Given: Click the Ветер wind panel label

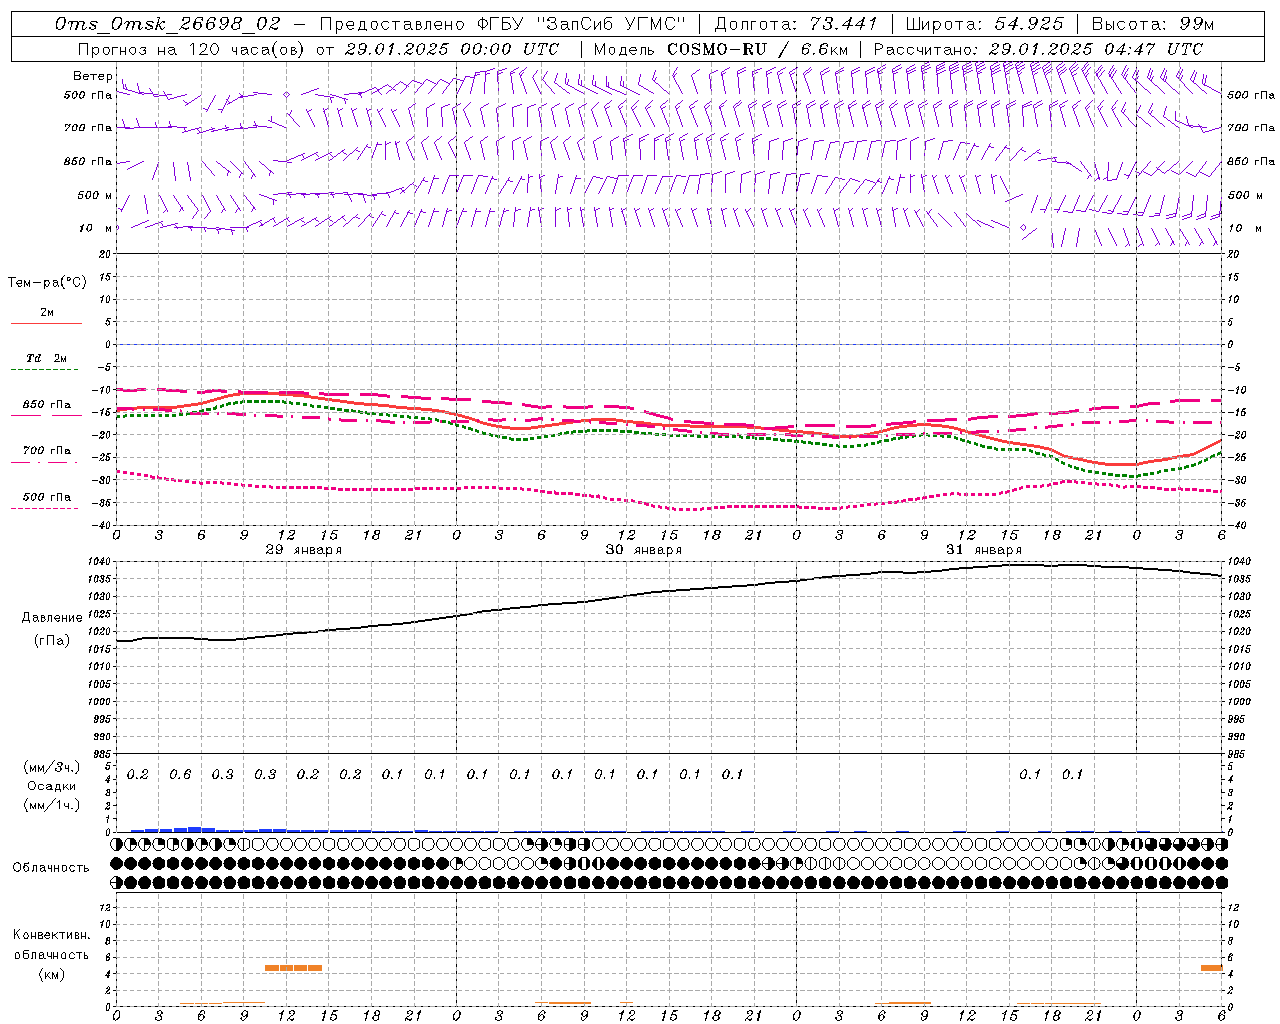Looking at the screenshot, I should 93,76.
